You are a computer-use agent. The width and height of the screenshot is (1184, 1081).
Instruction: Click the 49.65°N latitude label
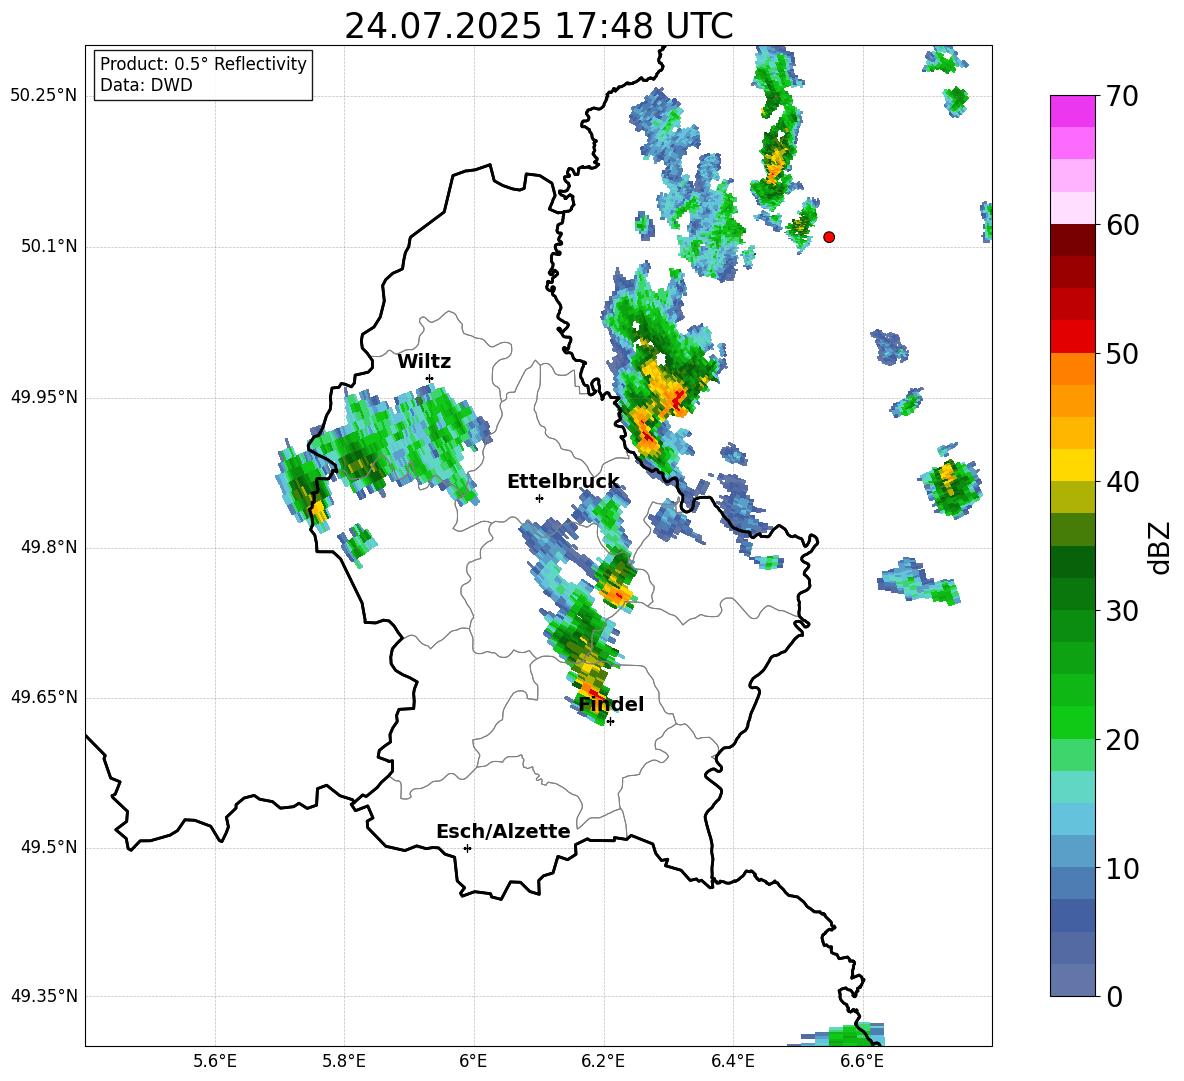point(44,696)
